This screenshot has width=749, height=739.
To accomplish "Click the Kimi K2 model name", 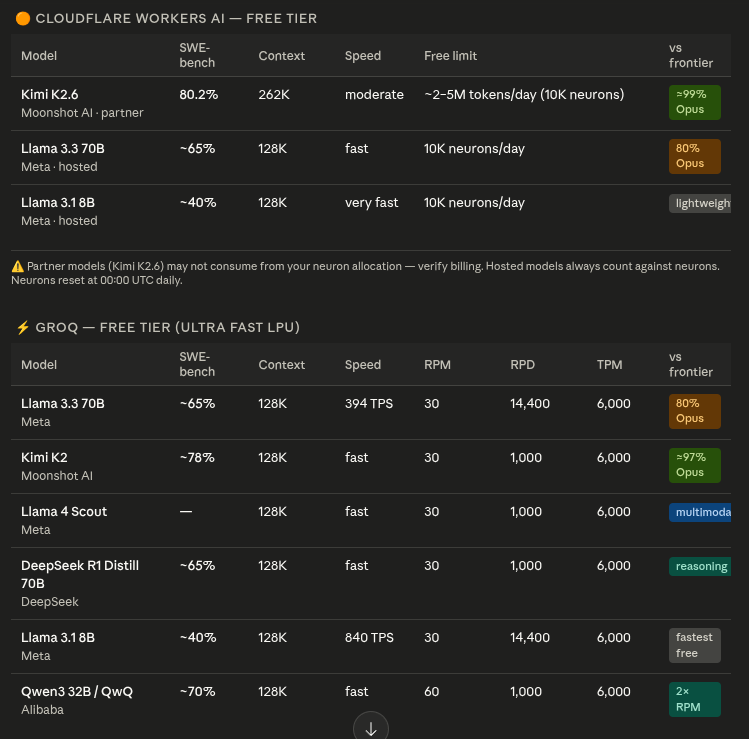I will pyautogui.click(x=44, y=458).
